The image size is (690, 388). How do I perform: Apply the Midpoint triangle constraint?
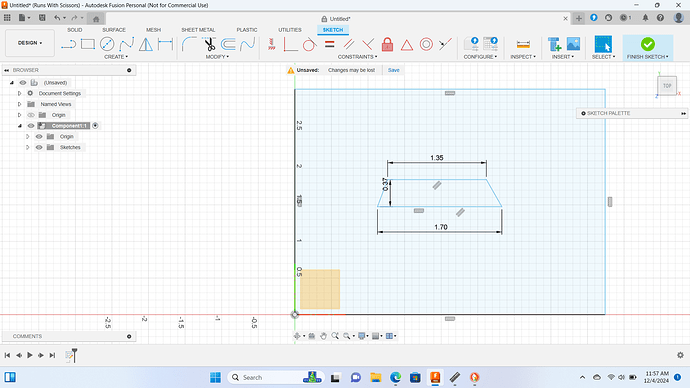click(407, 44)
